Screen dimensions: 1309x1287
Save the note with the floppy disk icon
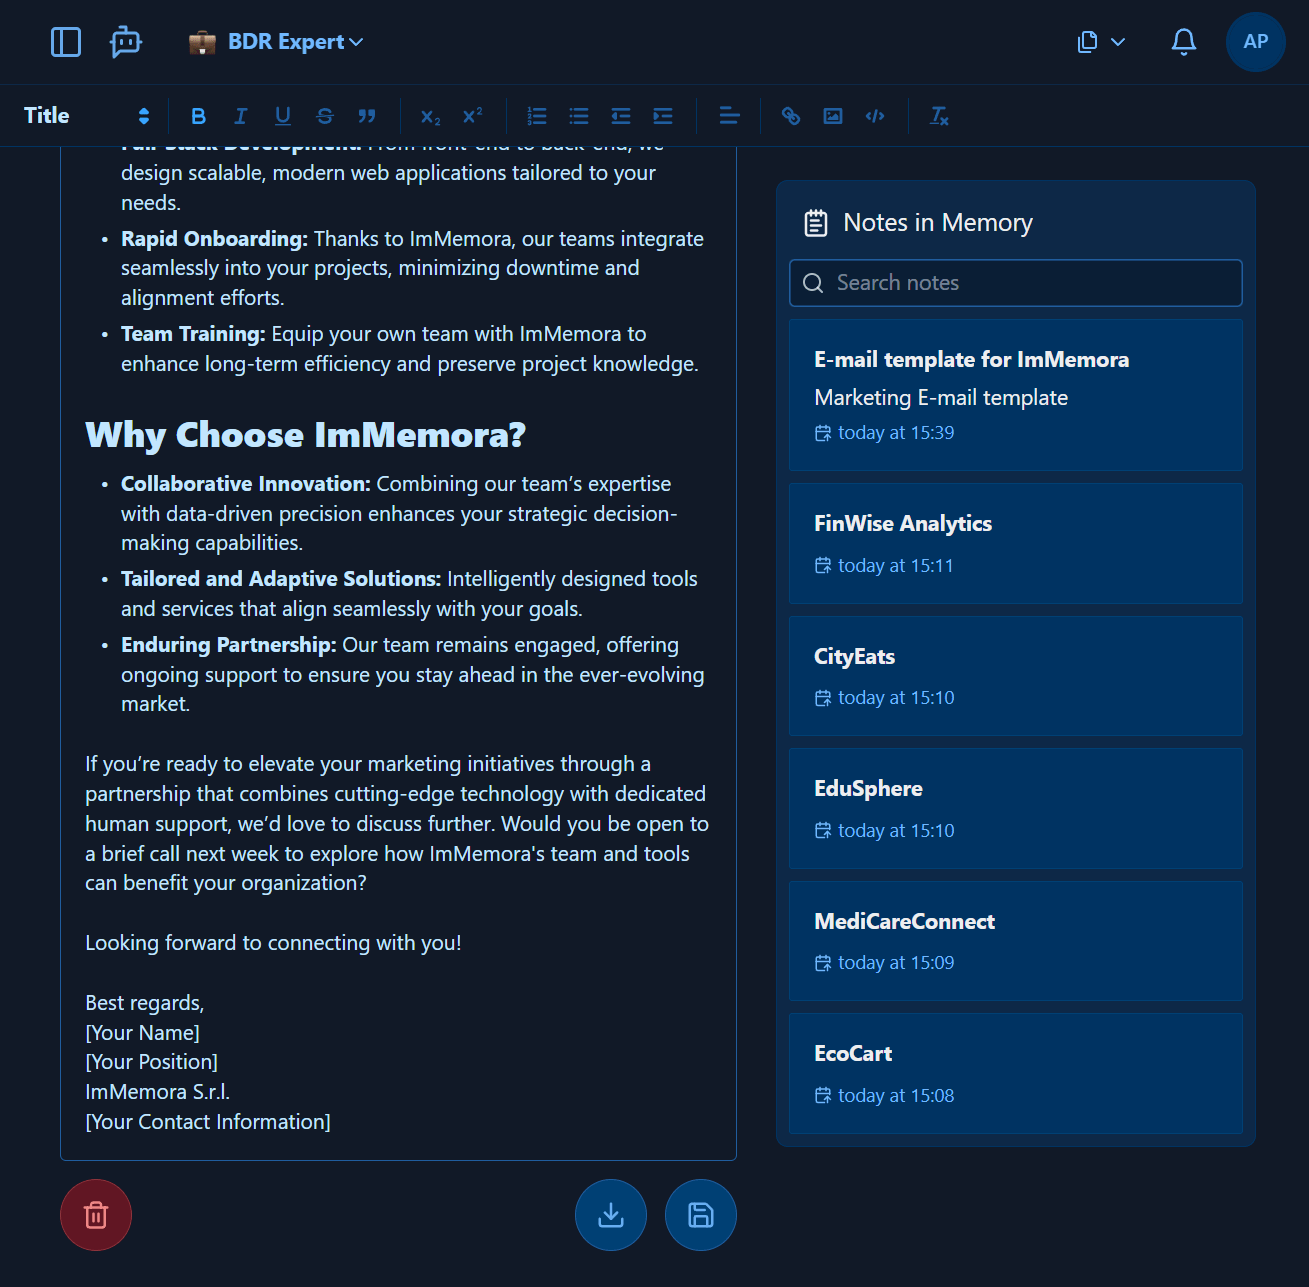point(701,1215)
